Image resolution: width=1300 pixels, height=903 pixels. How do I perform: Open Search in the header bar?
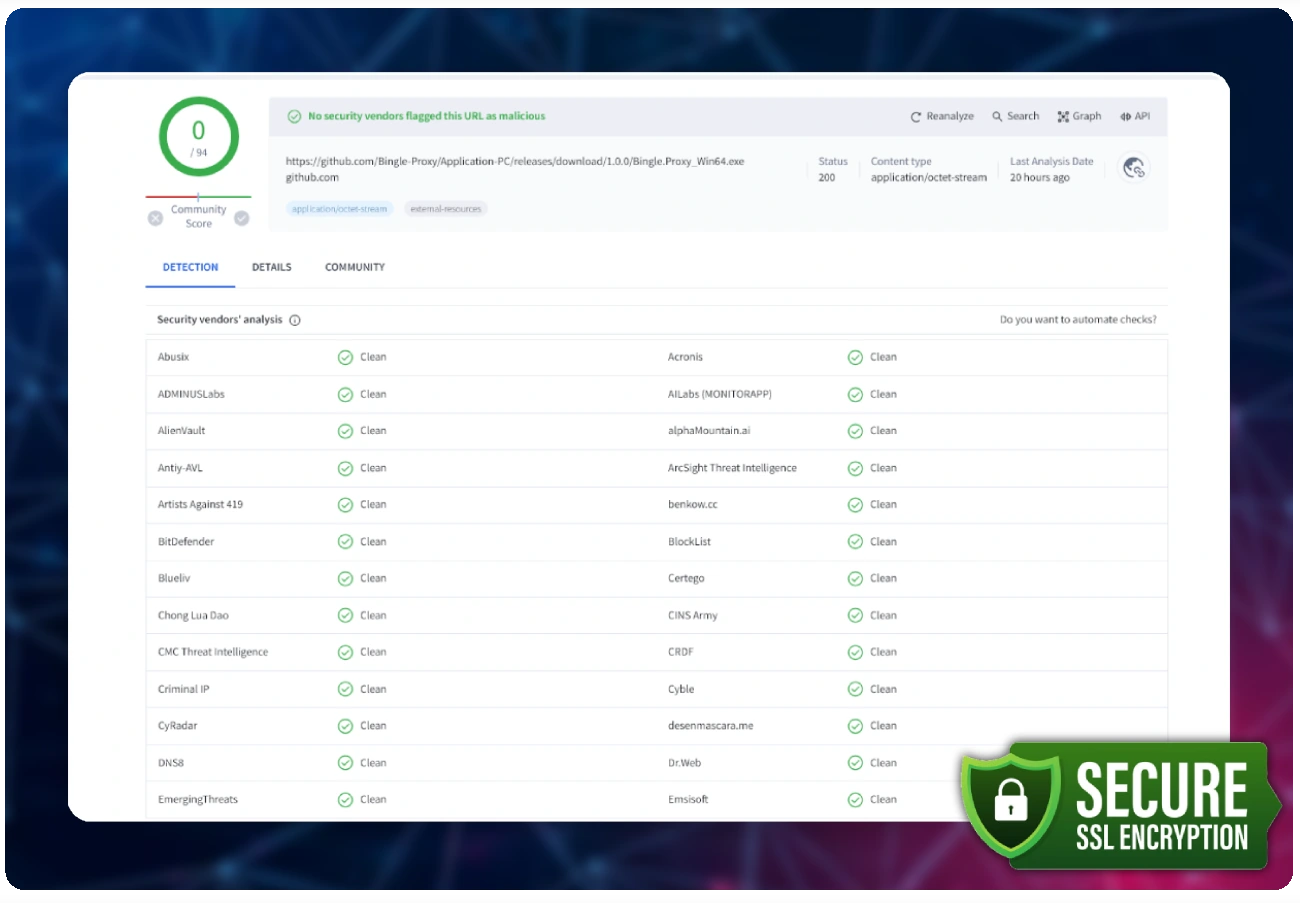[x=1015, y=116]
